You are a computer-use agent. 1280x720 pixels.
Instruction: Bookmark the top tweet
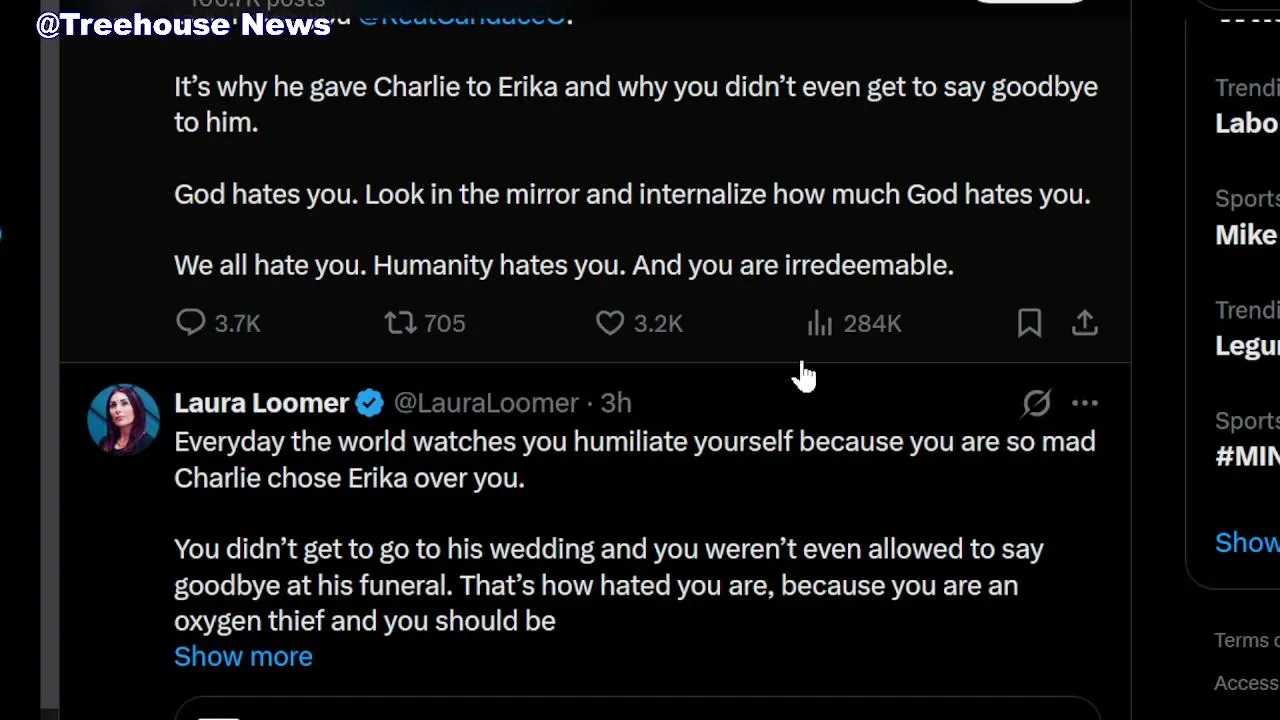(x=1029, y=323)
